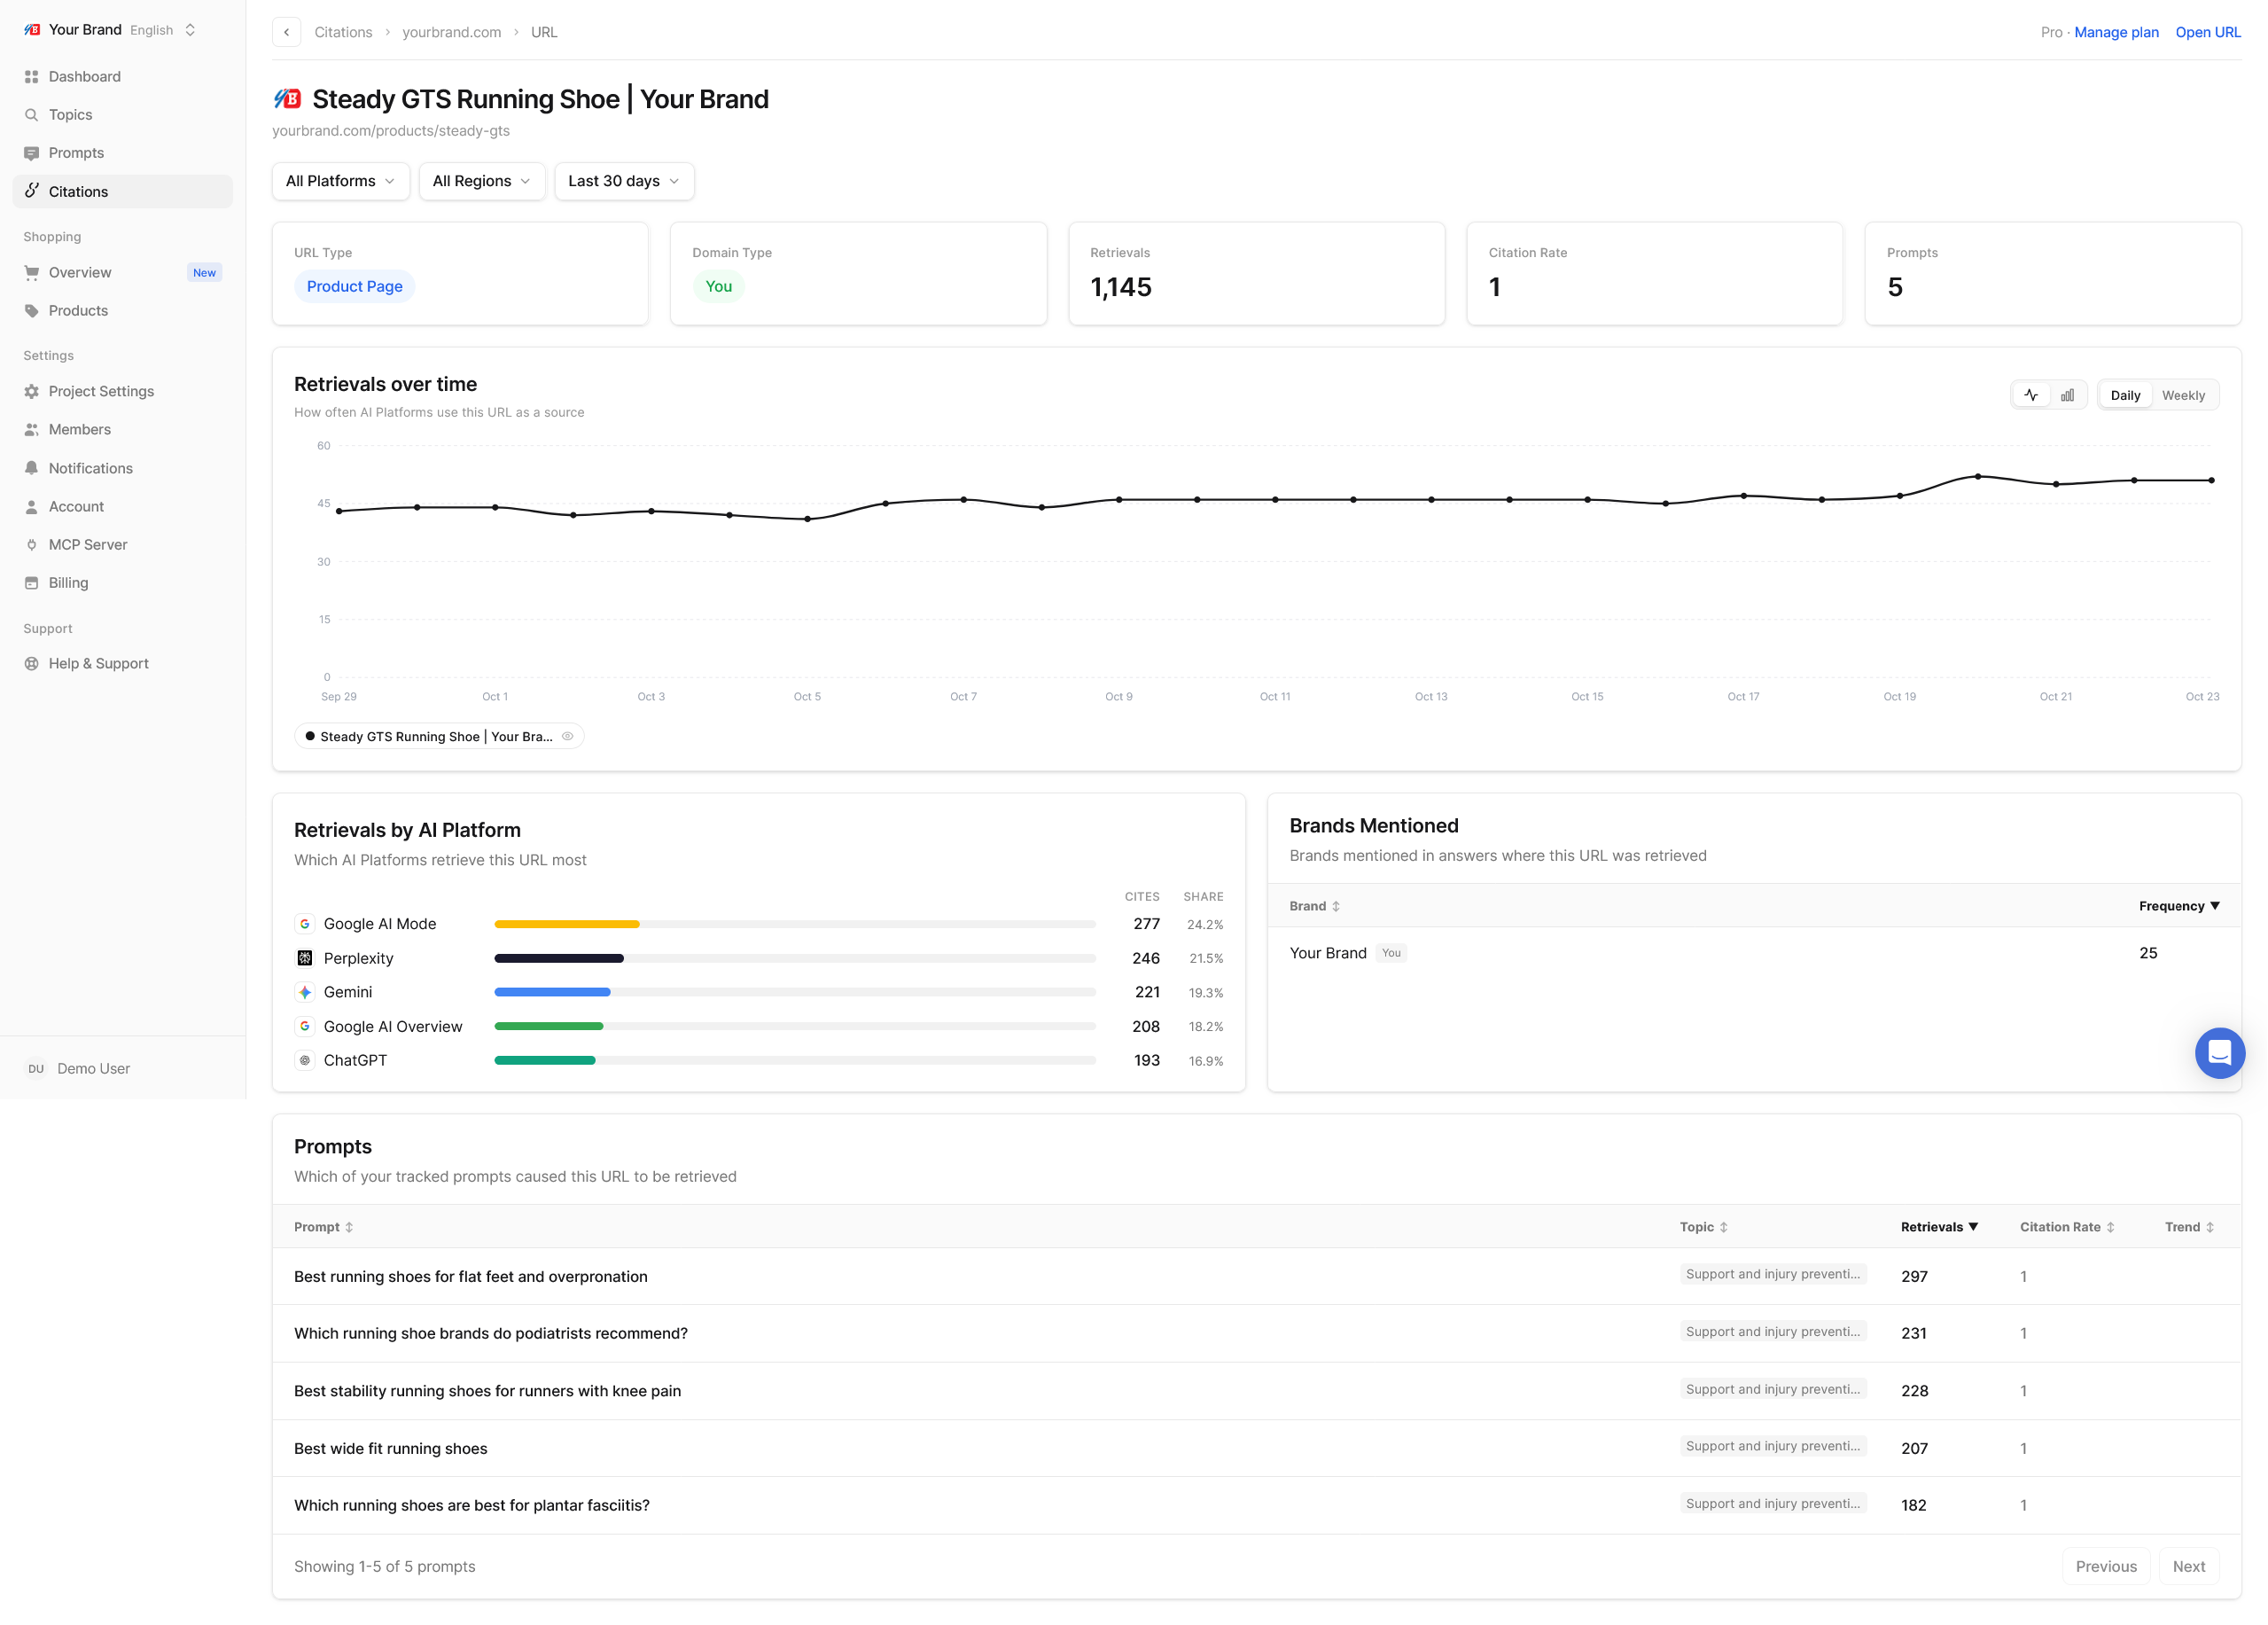This screenshot has height=1625, width=2268.
Task: Hide the Steady GTS series via eye icon
Action: click(567, 737)
